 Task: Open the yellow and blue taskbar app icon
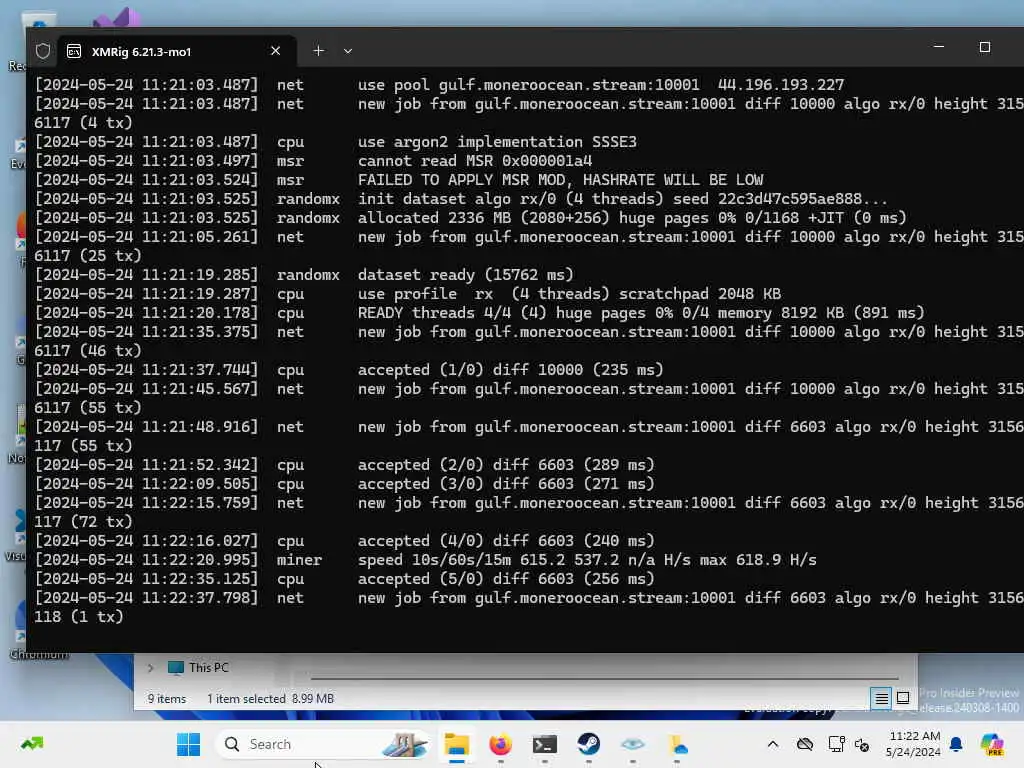pos(677,744)
